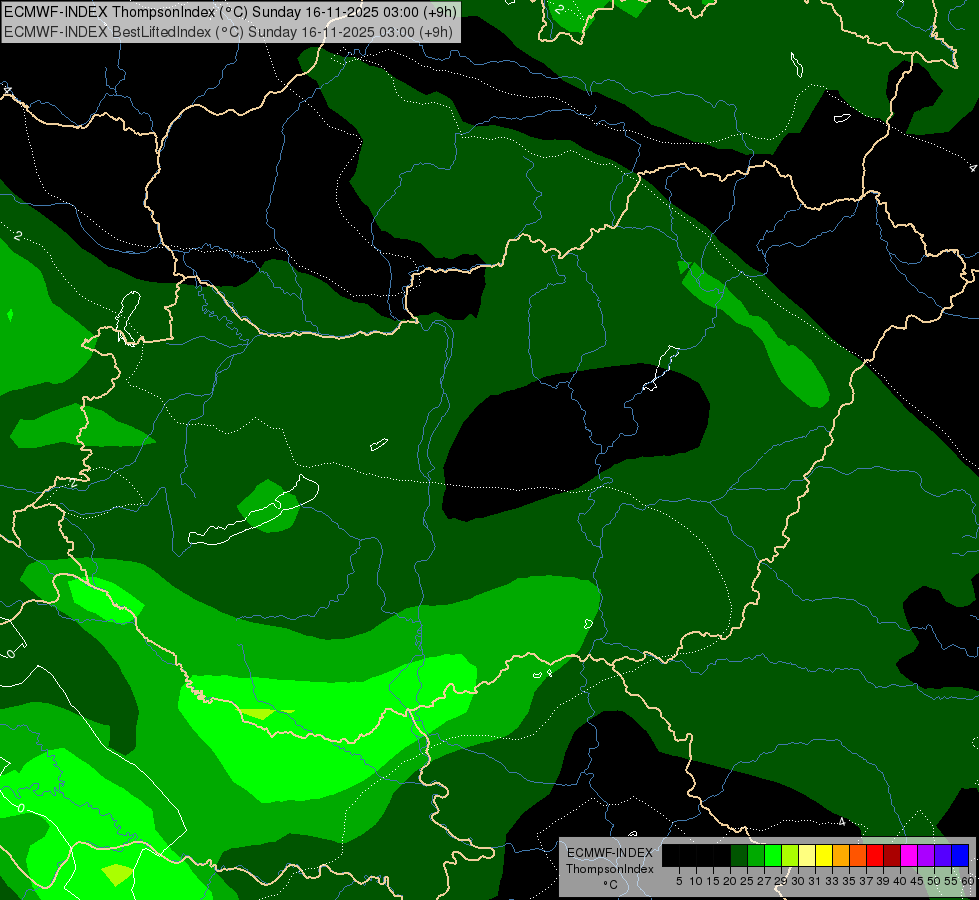This screenshot has width=979, height=900.
Task: Select the blue 55–60 legend swatch
Action: coord(960,856)
